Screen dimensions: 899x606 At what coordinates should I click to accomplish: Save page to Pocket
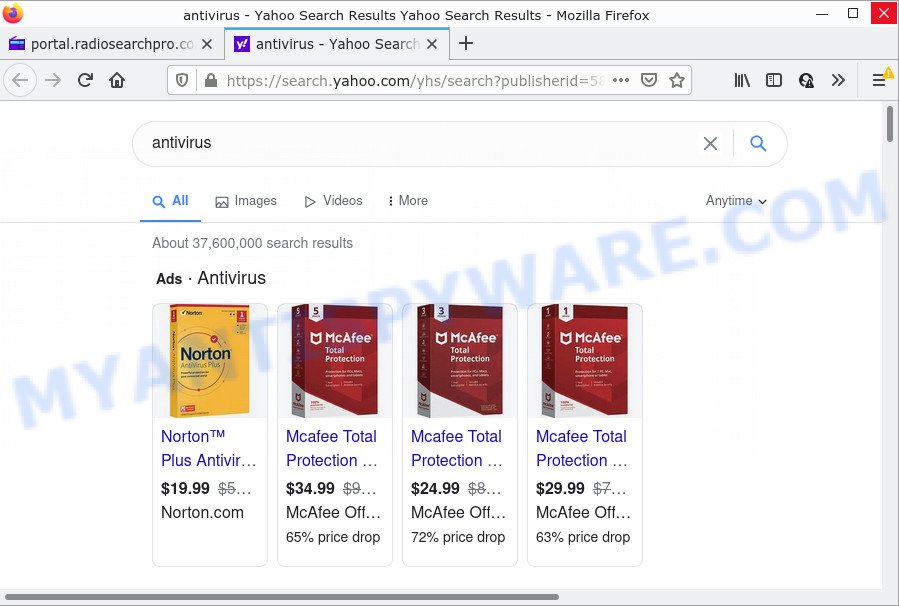648,80
